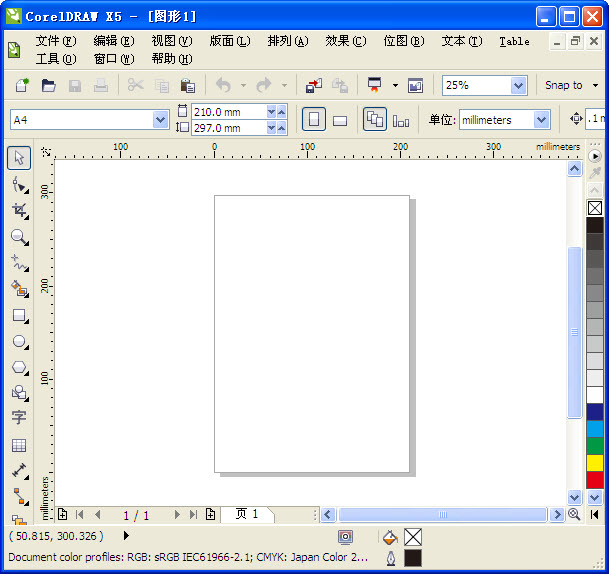Switch page to landscape orientation
The width and height of the screenshot is (609, 574).
[x=340, y=120]
